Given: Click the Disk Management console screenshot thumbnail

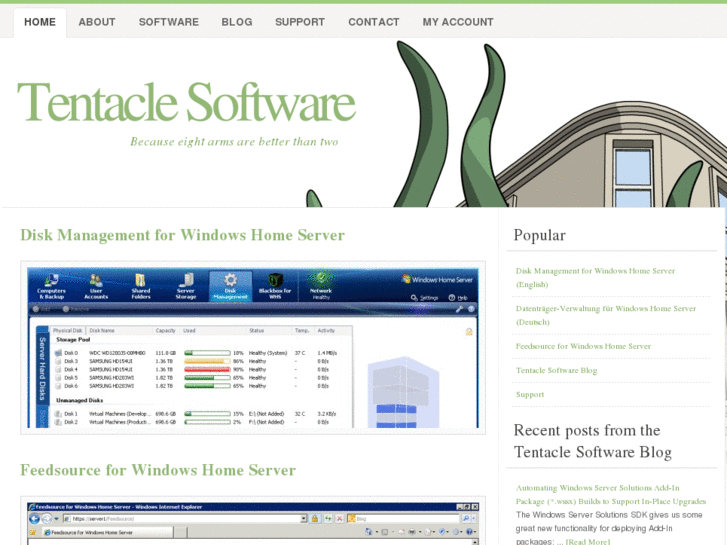Looking at the screenshot, I should (253, 347).
